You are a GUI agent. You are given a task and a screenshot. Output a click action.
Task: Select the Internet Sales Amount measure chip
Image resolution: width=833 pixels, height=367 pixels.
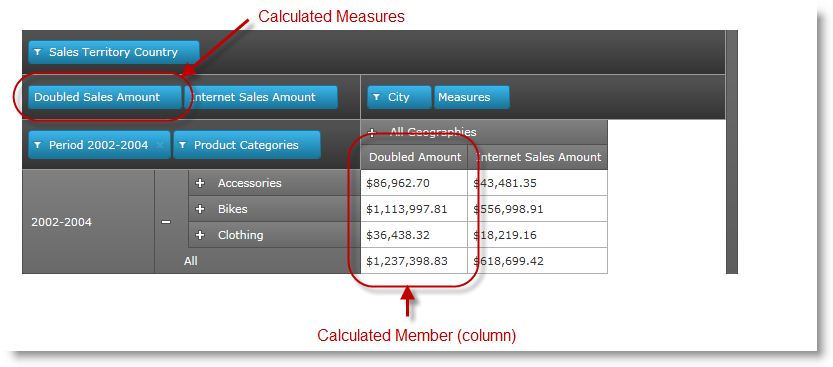coord(261,97)
